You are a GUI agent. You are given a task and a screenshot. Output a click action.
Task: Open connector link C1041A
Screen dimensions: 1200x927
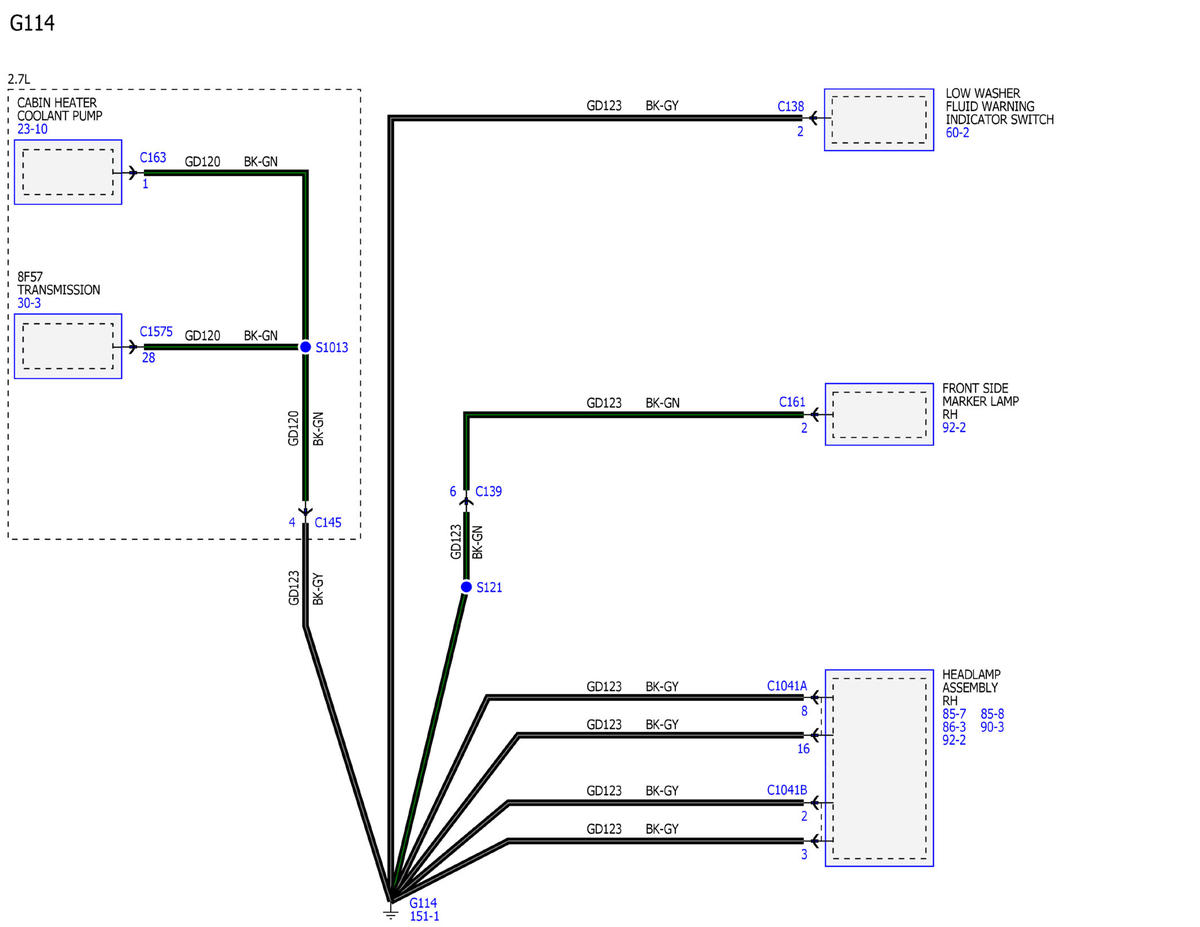(x=786, y=685)
